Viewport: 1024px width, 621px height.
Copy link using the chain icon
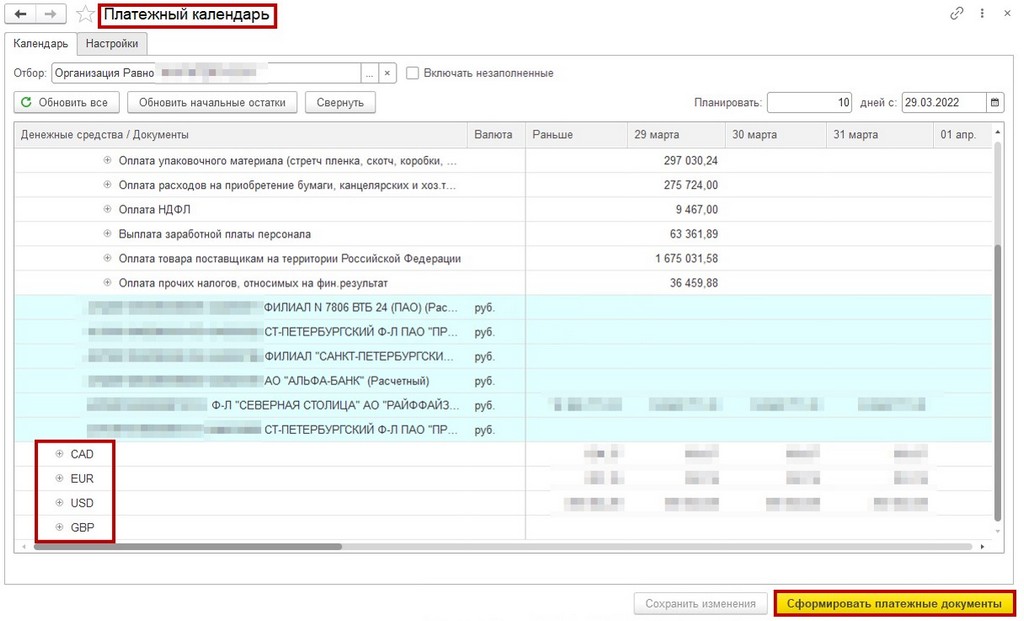point(956,13)
